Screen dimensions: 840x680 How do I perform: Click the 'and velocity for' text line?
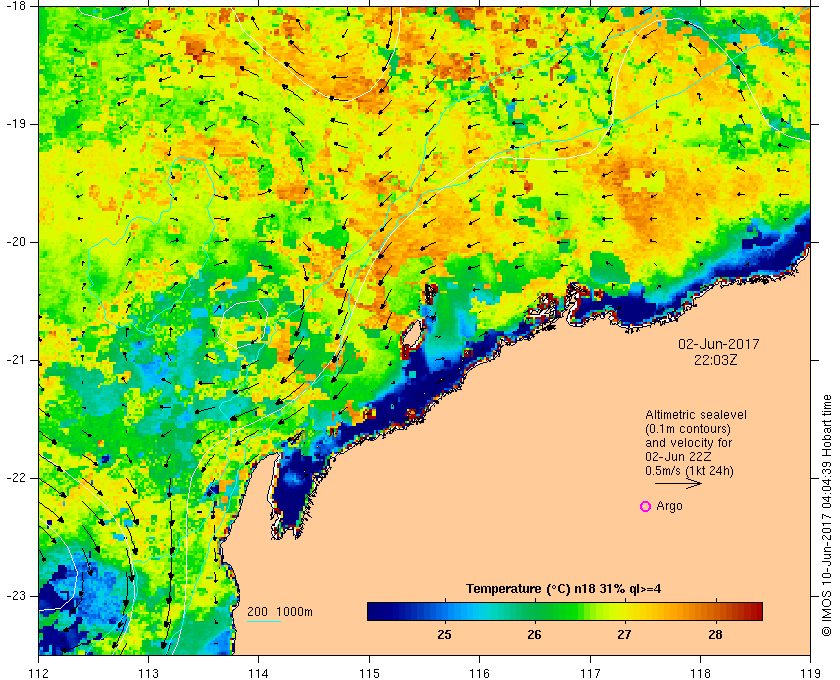tap(688, 443)
